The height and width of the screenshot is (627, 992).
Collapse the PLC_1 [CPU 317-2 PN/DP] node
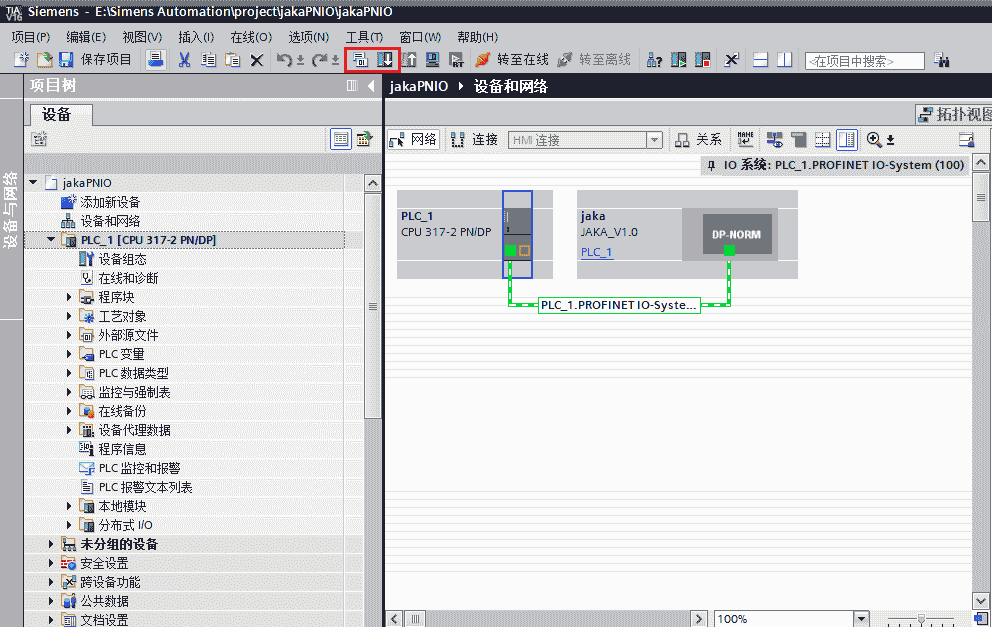tap(51, 240)
